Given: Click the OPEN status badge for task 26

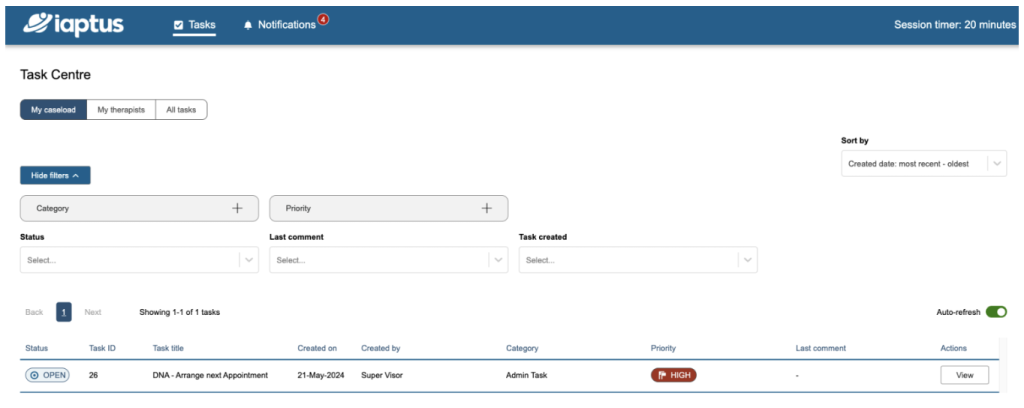Looking at the screenshot, I should (x=47, y=375).
